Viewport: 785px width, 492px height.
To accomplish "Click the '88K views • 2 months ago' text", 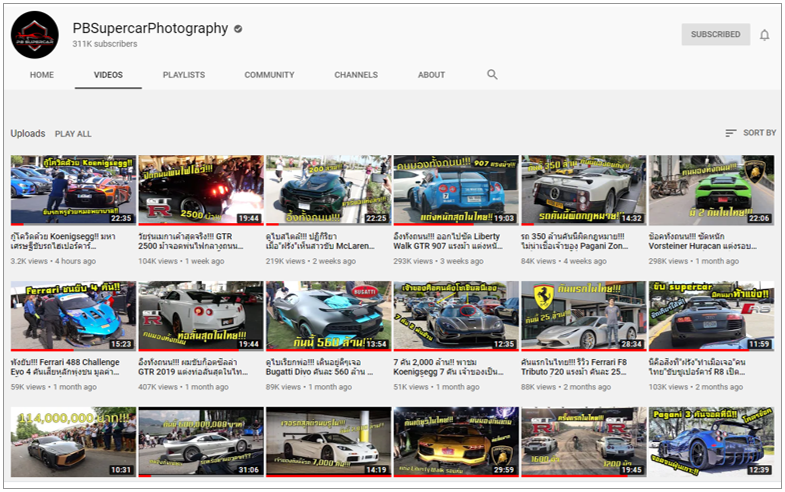I will point(566,387).
